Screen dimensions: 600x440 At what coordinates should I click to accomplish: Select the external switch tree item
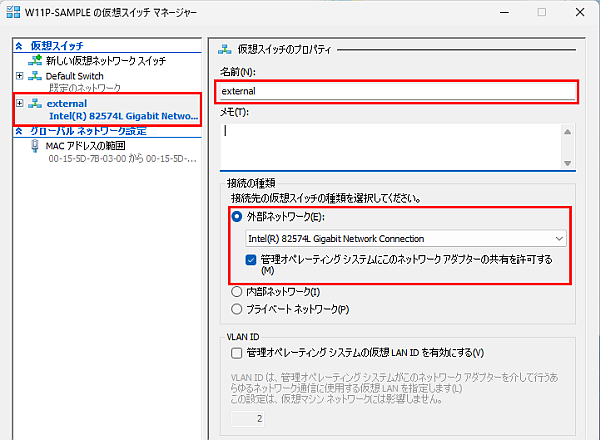tap(67, 104)
